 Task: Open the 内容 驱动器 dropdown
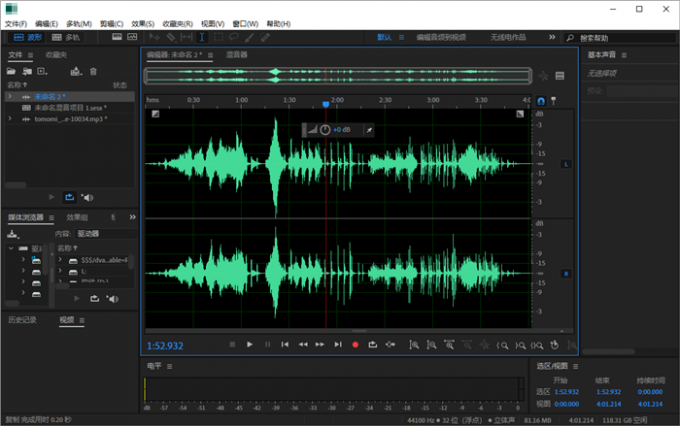[x=105, y=233]
